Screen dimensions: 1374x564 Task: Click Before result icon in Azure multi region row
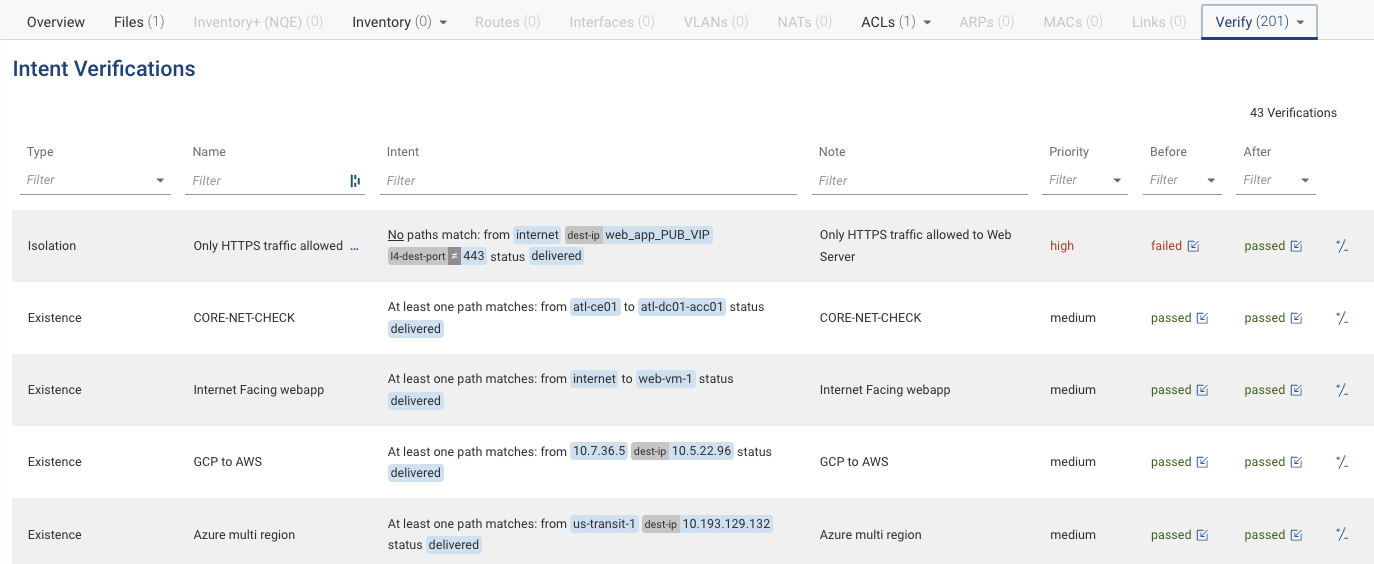pos(1202,535)
